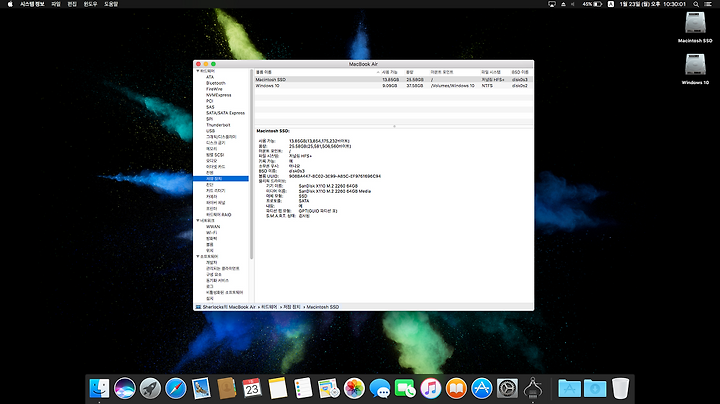Open Spotlight search in menu bar
720x404 pixels.
(x=696, y=4)
